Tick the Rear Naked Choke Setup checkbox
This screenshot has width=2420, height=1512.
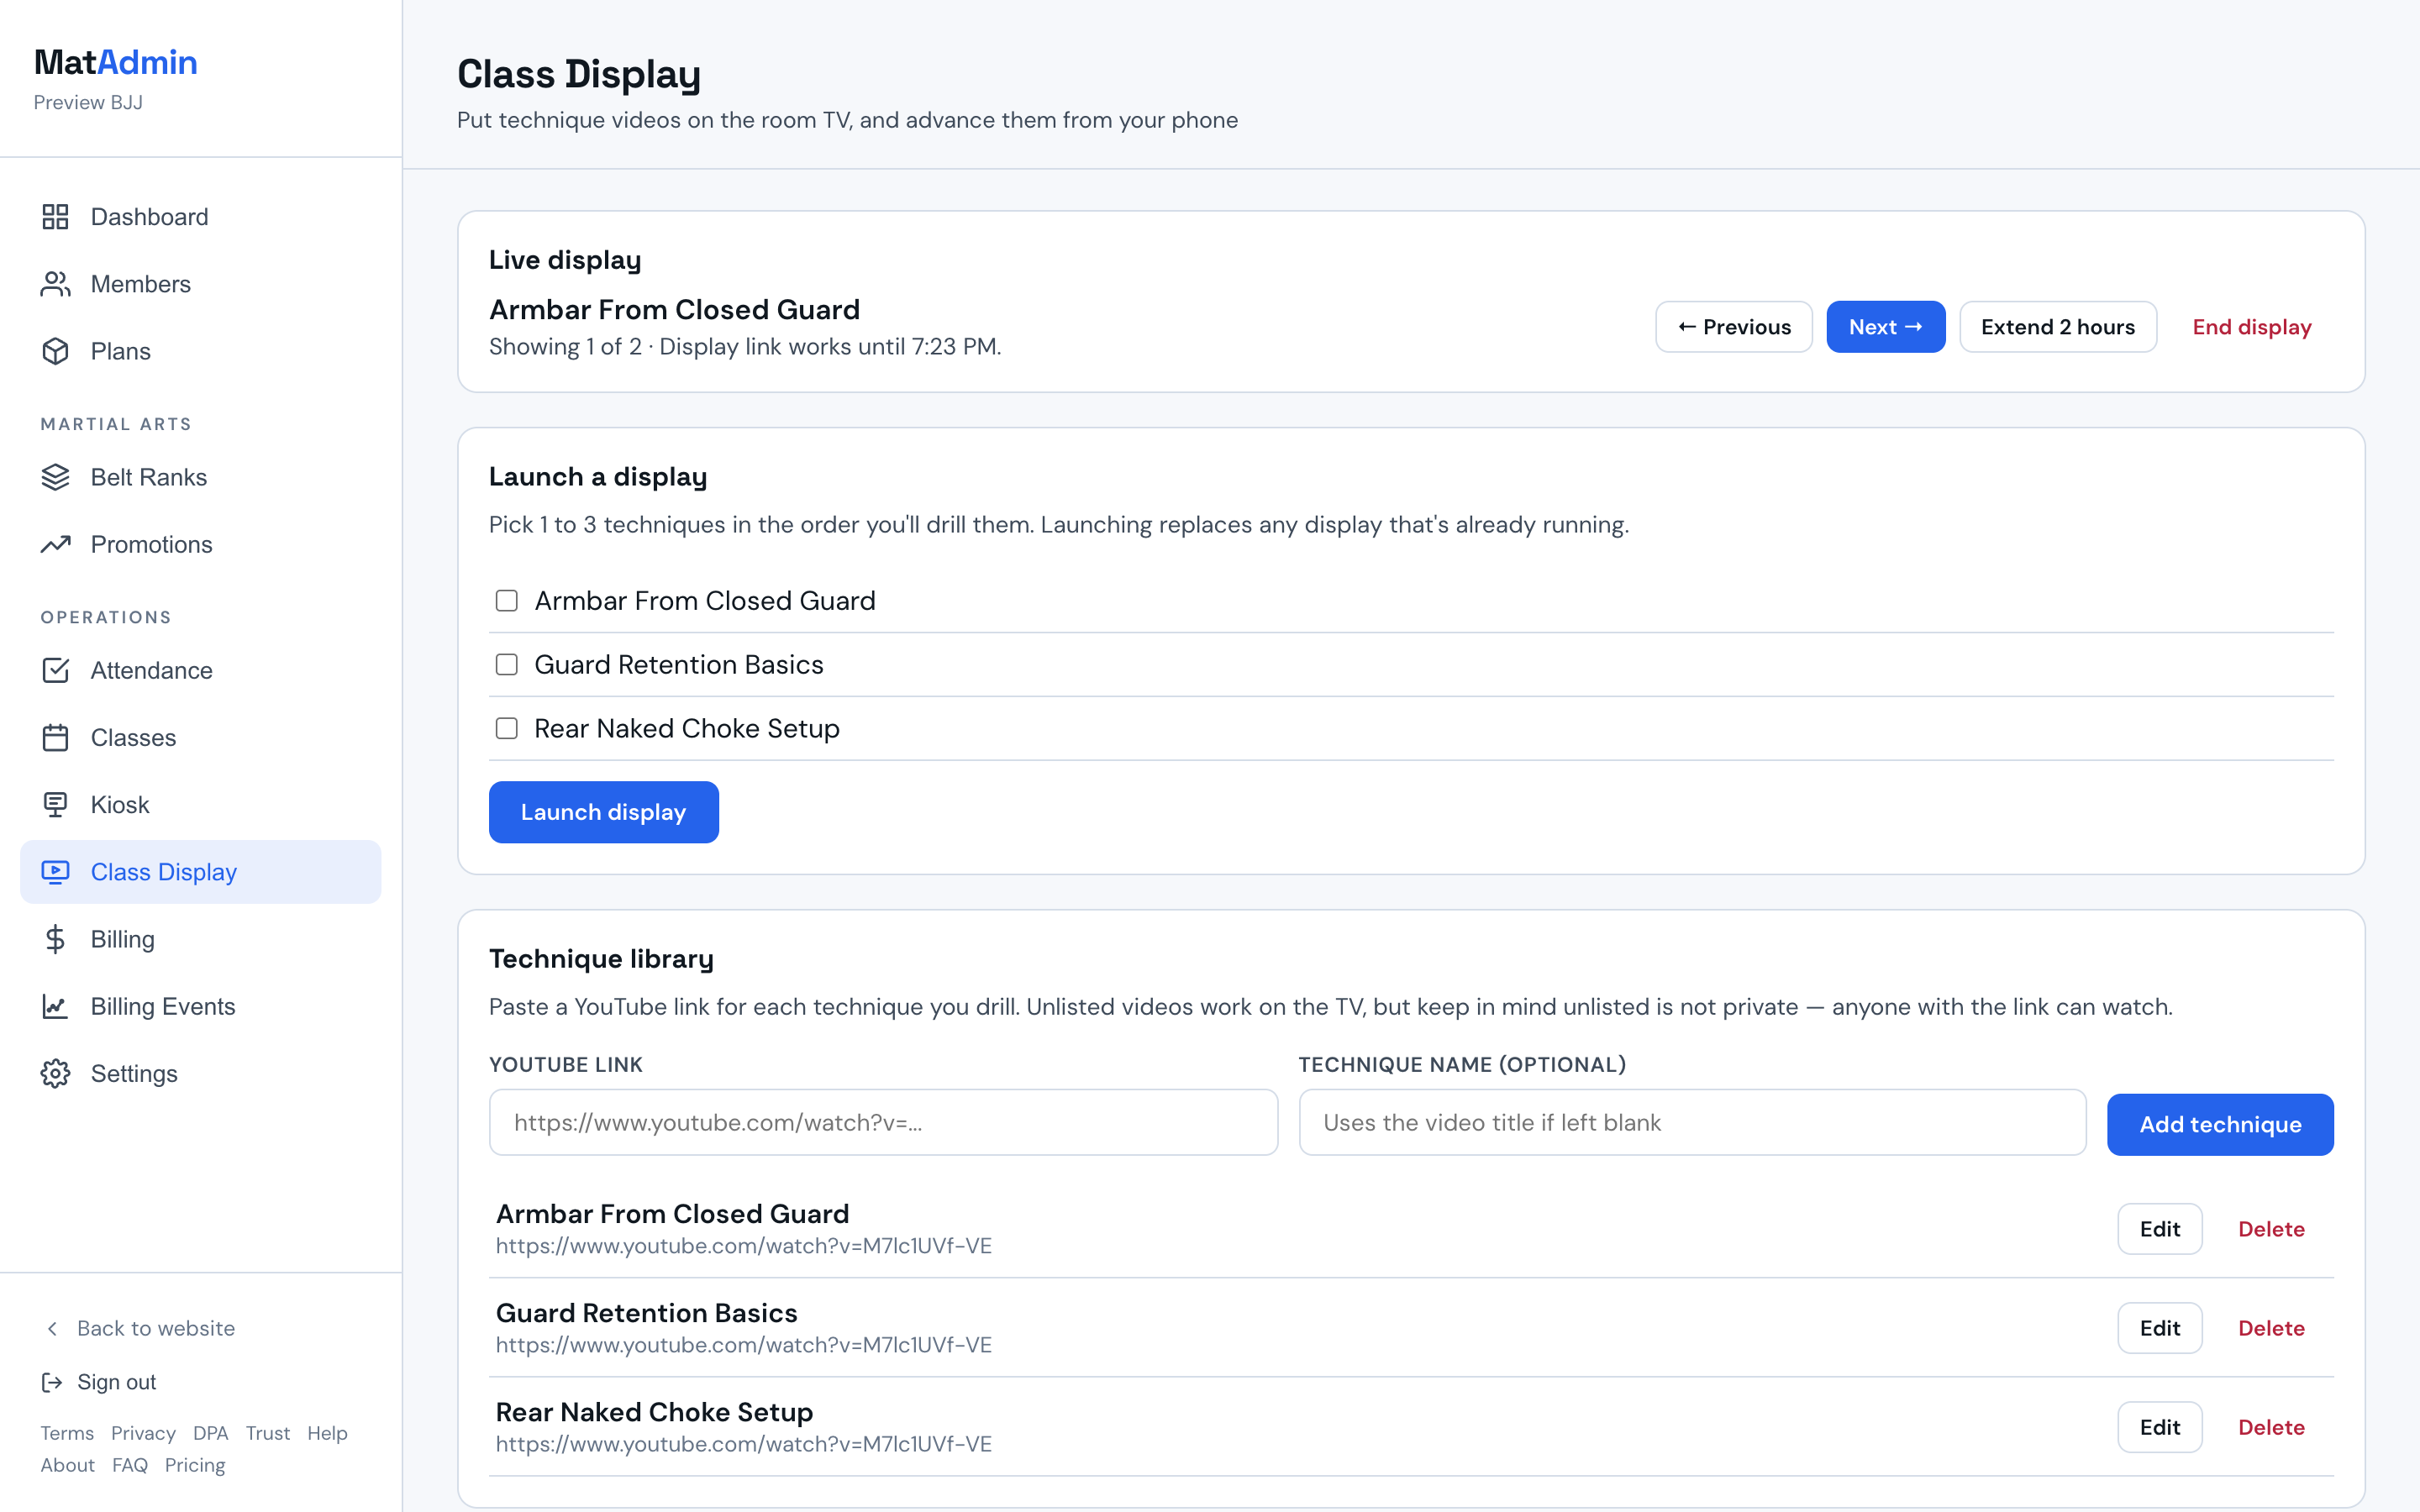point(507,728)
